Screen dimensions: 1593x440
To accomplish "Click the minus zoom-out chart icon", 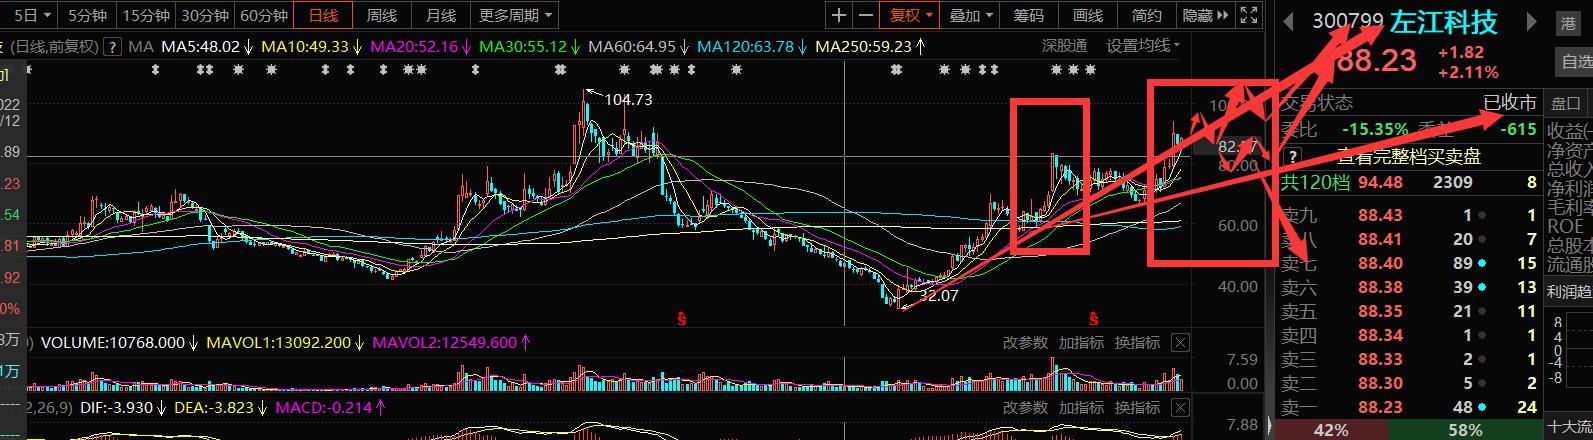I will coord(865,15).
